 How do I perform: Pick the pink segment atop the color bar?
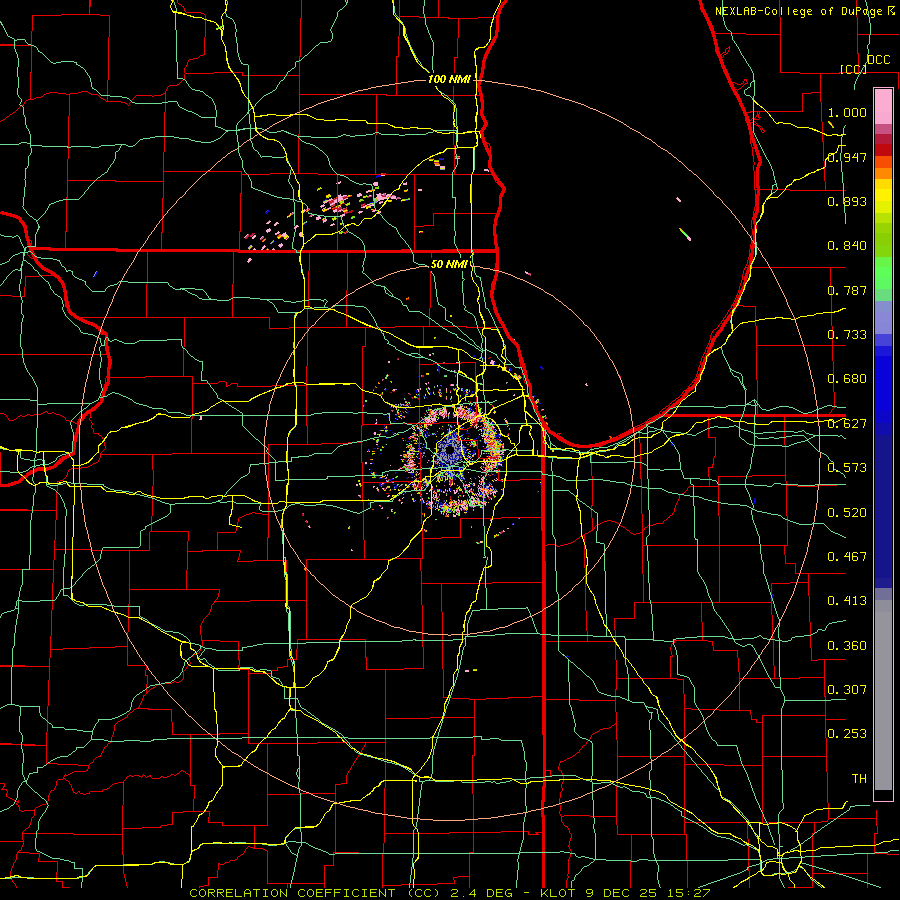point(883,107)
